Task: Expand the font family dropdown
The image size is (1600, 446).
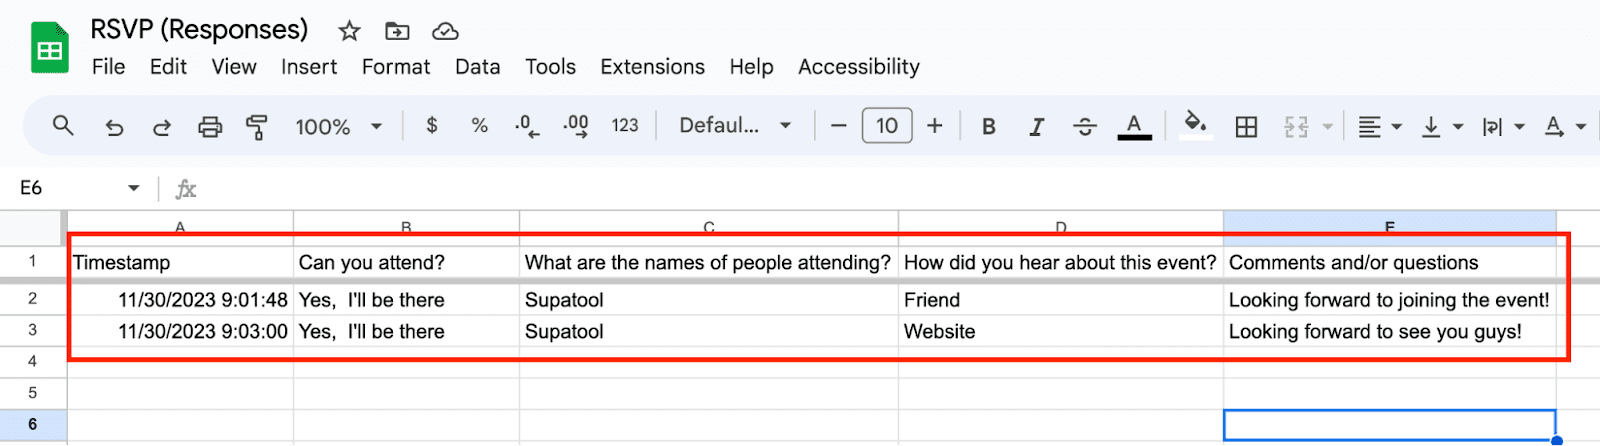Action: [x=735, y=126]
